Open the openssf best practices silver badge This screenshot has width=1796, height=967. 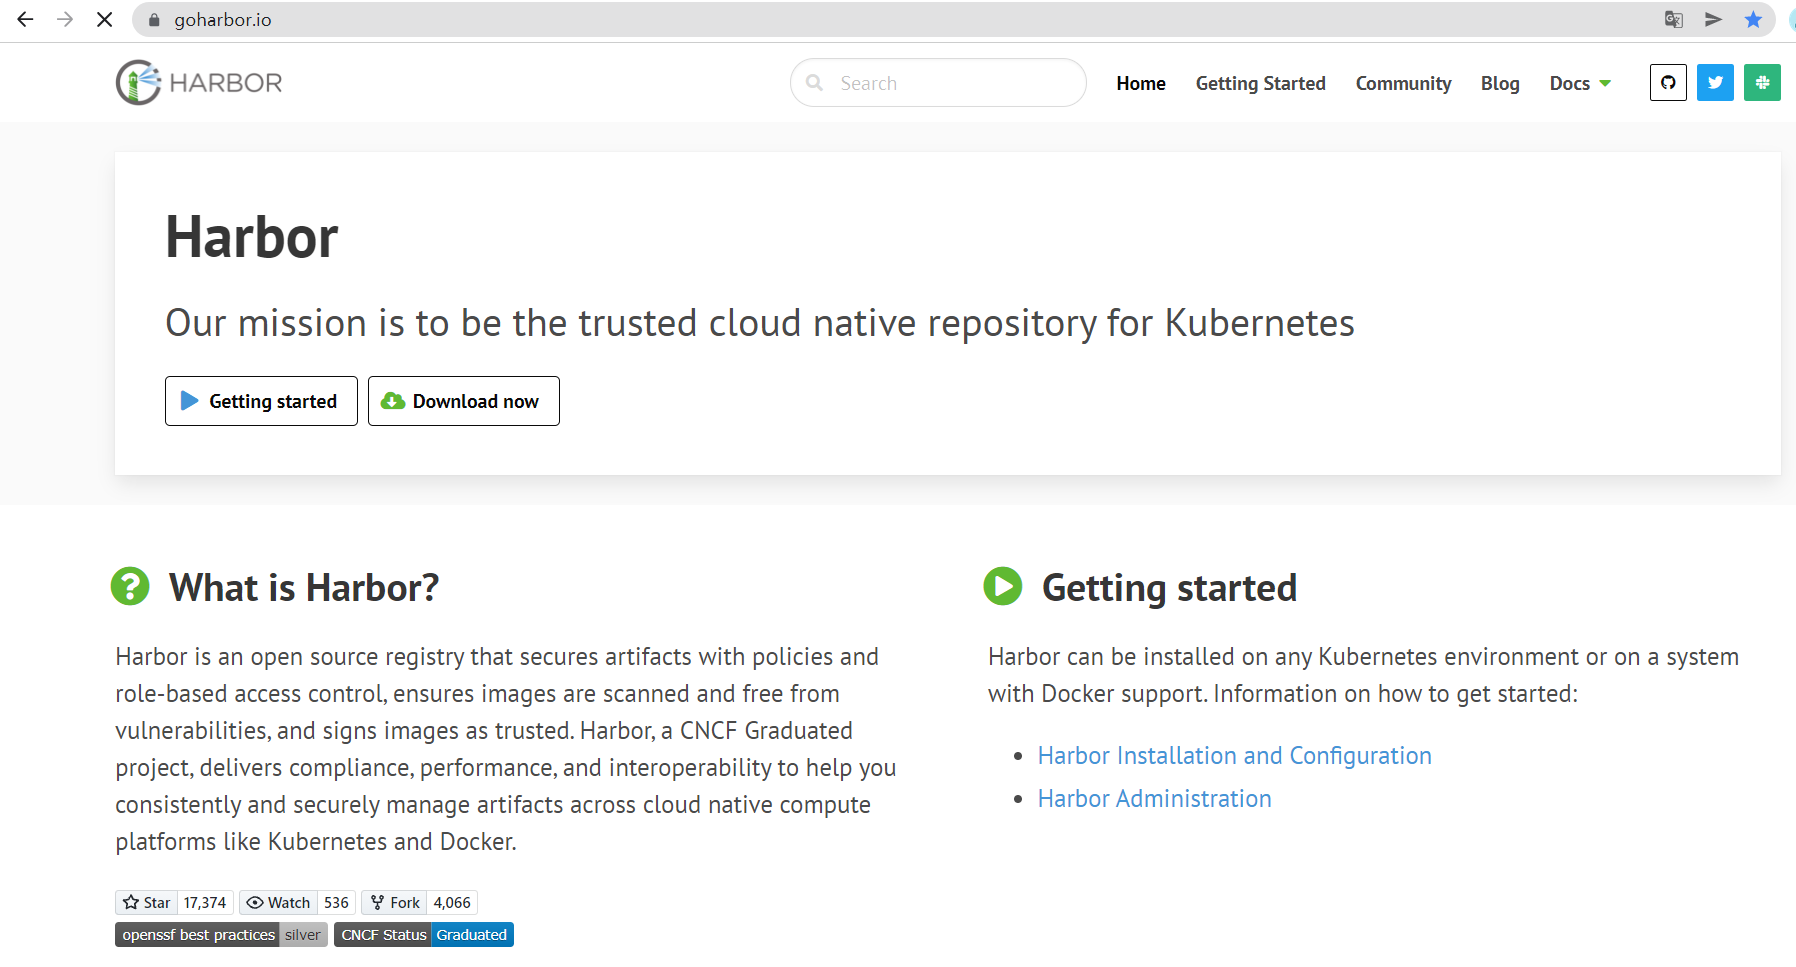tap(221, 935)
